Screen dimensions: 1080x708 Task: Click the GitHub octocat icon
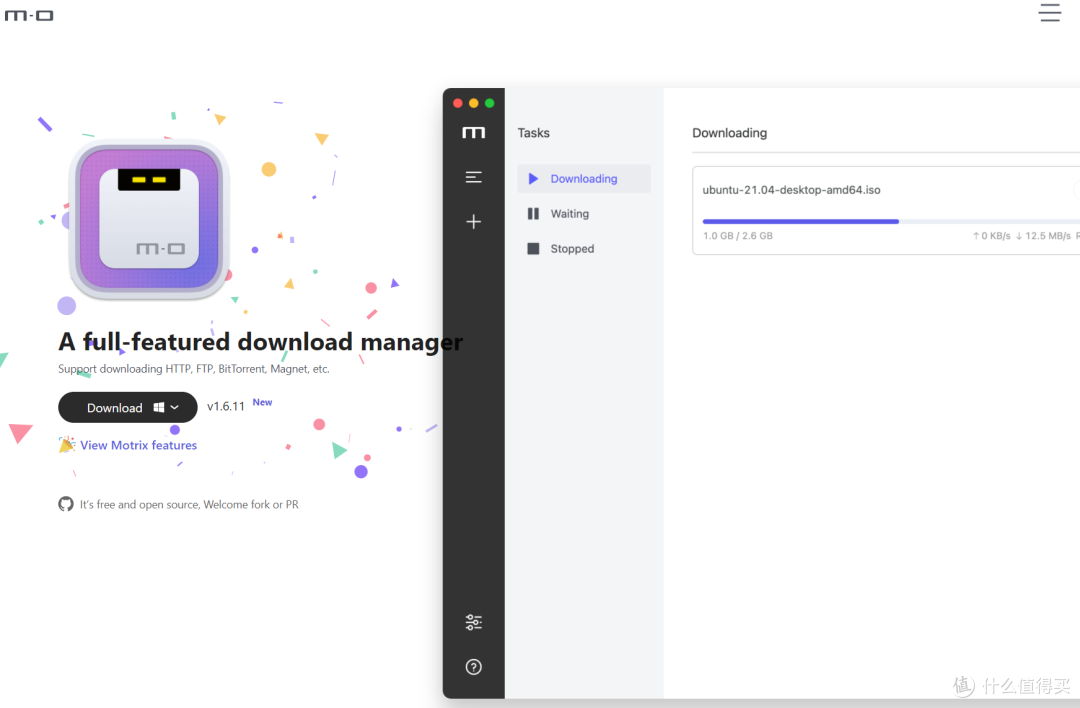pos(65,504)
